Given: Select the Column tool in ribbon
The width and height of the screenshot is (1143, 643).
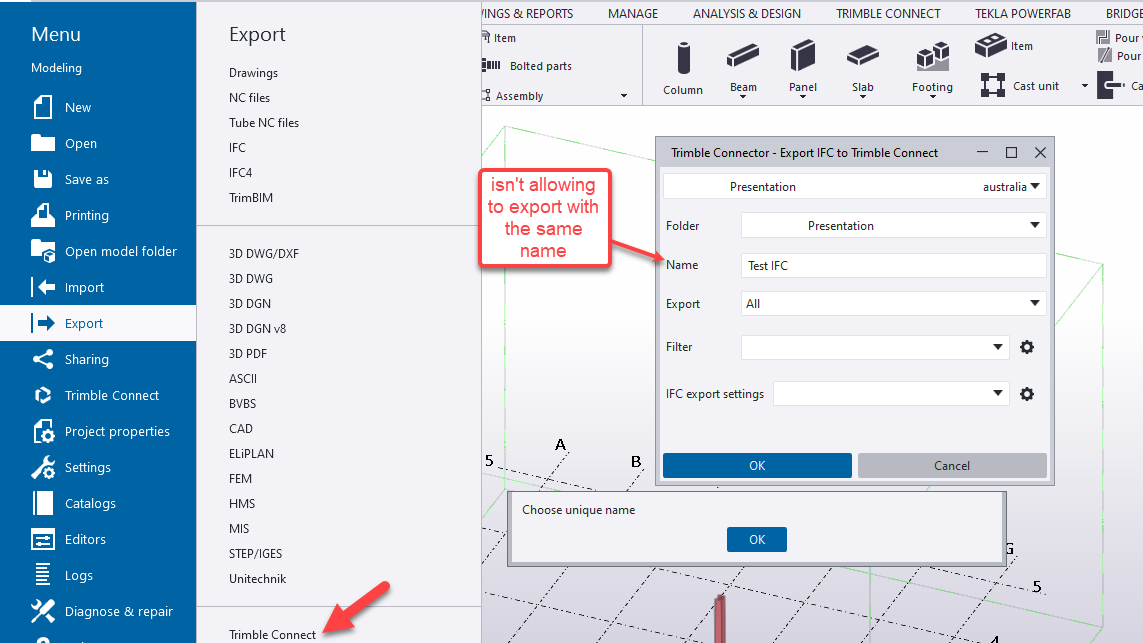Looking at the screenshot, I should 683,69.
